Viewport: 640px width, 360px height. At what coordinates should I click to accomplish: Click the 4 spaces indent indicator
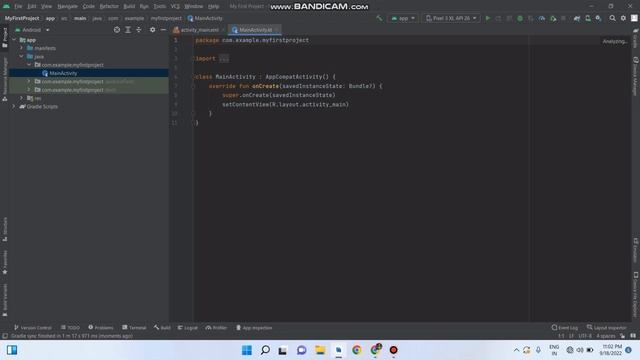605,336
